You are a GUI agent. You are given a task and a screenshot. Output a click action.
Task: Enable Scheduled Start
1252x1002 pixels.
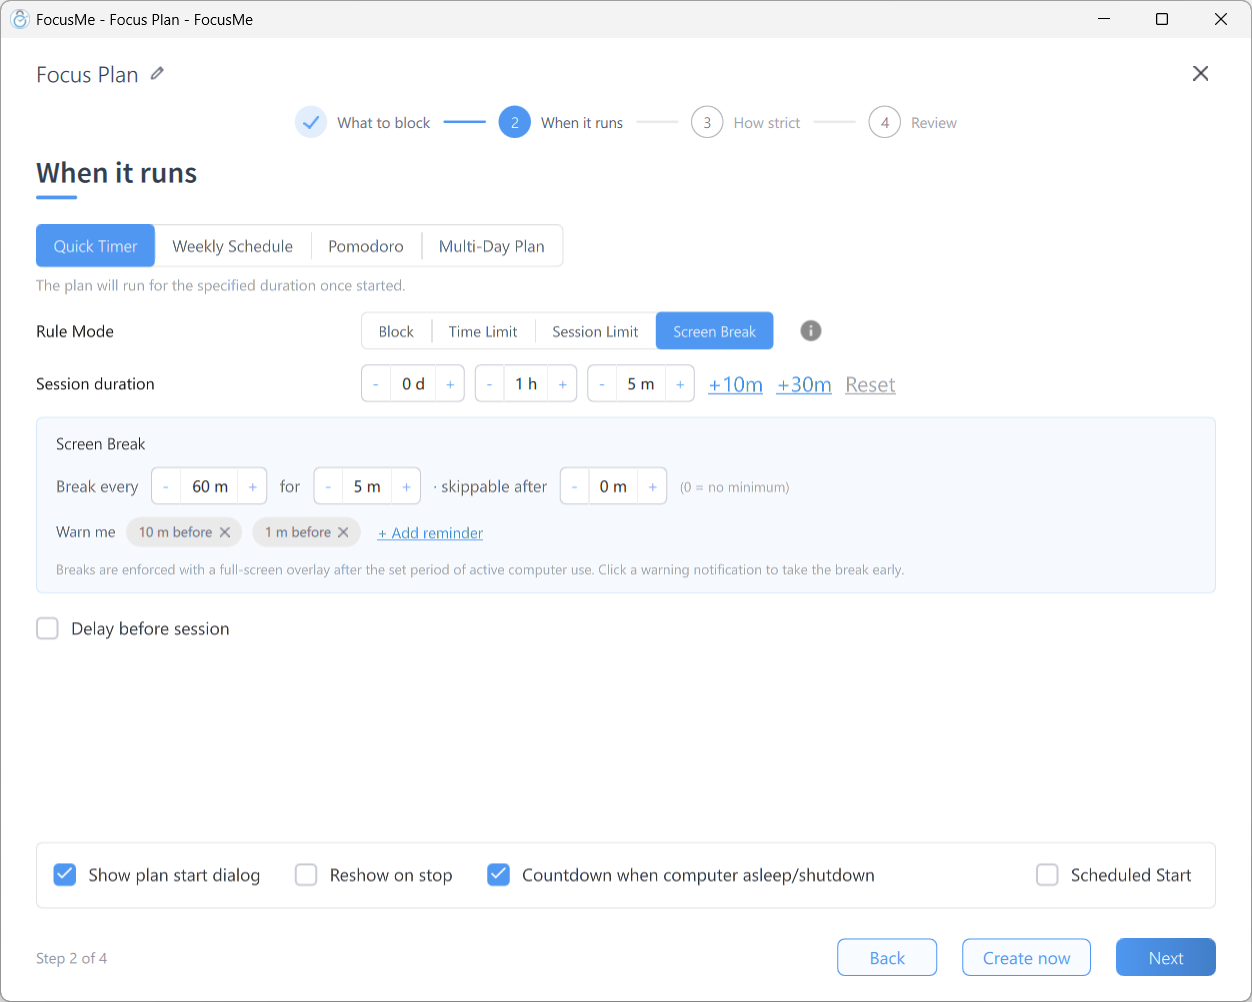(1047, 875)
